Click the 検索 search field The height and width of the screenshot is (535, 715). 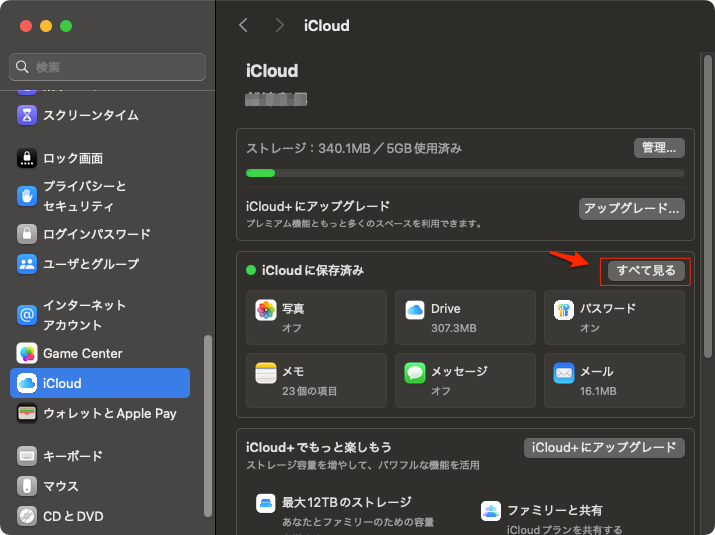coord(108,67)
